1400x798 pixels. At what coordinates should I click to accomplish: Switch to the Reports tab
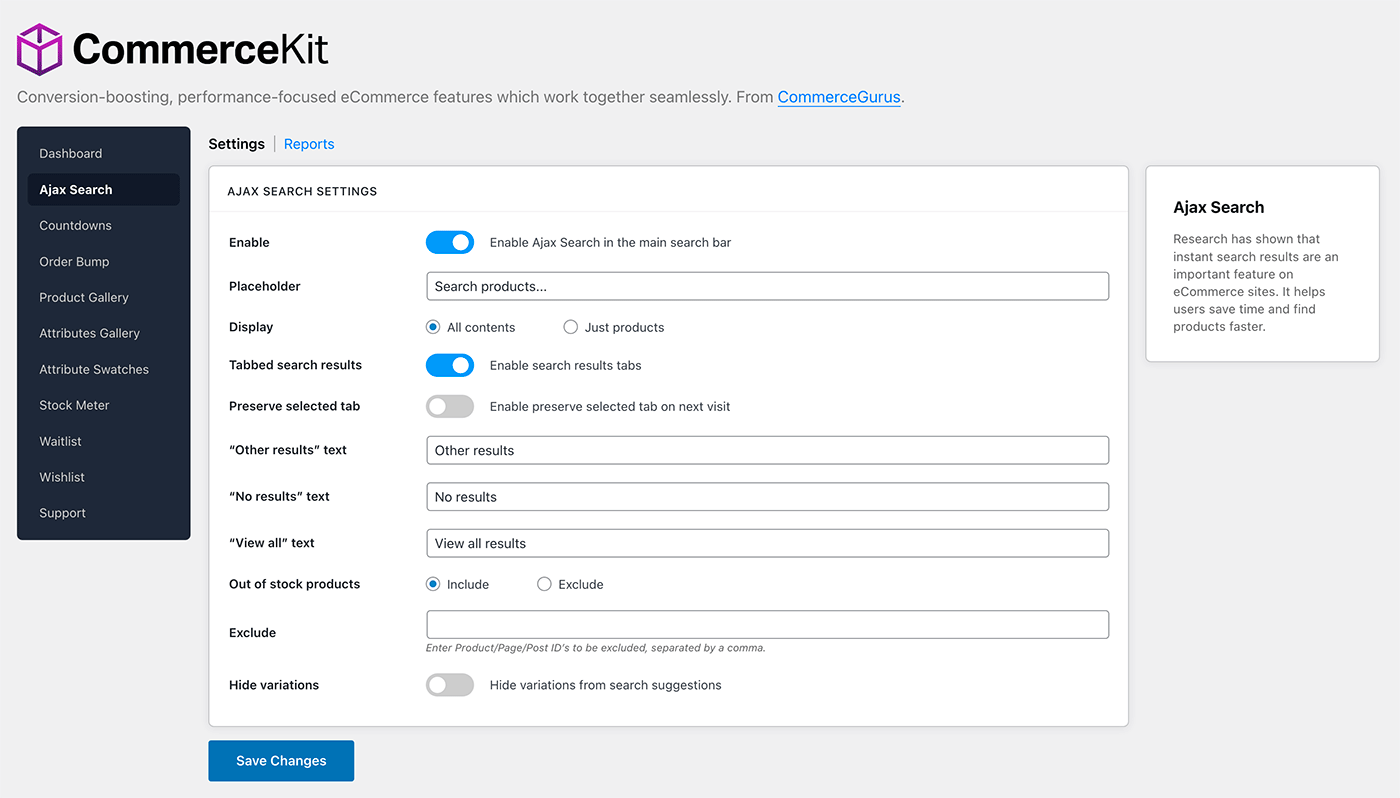tap(309, 144)
